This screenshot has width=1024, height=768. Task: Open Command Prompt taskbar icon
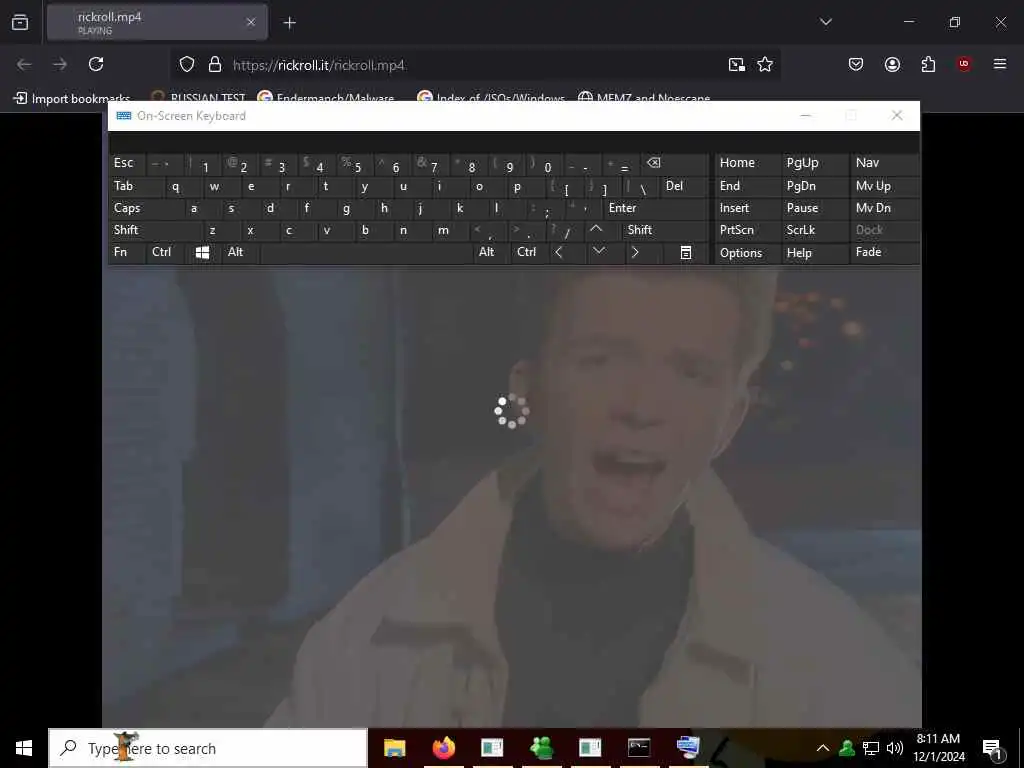point(639,748)
